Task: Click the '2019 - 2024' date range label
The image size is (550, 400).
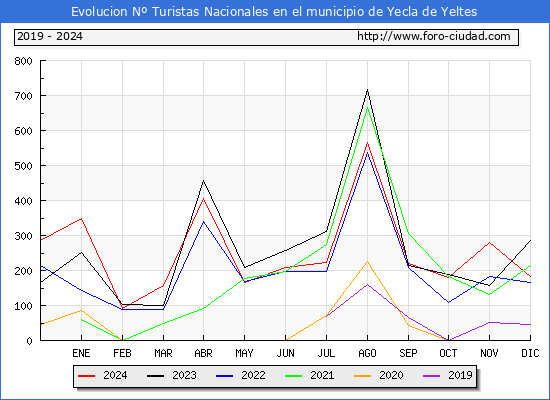Action: [x=50, y=36]
